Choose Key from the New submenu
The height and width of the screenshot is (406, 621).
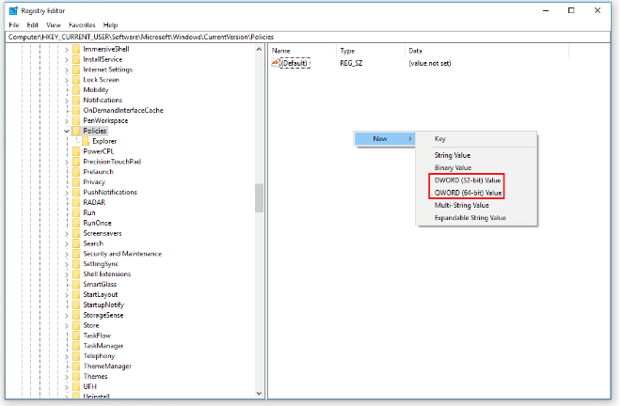[x=476, y=139]
